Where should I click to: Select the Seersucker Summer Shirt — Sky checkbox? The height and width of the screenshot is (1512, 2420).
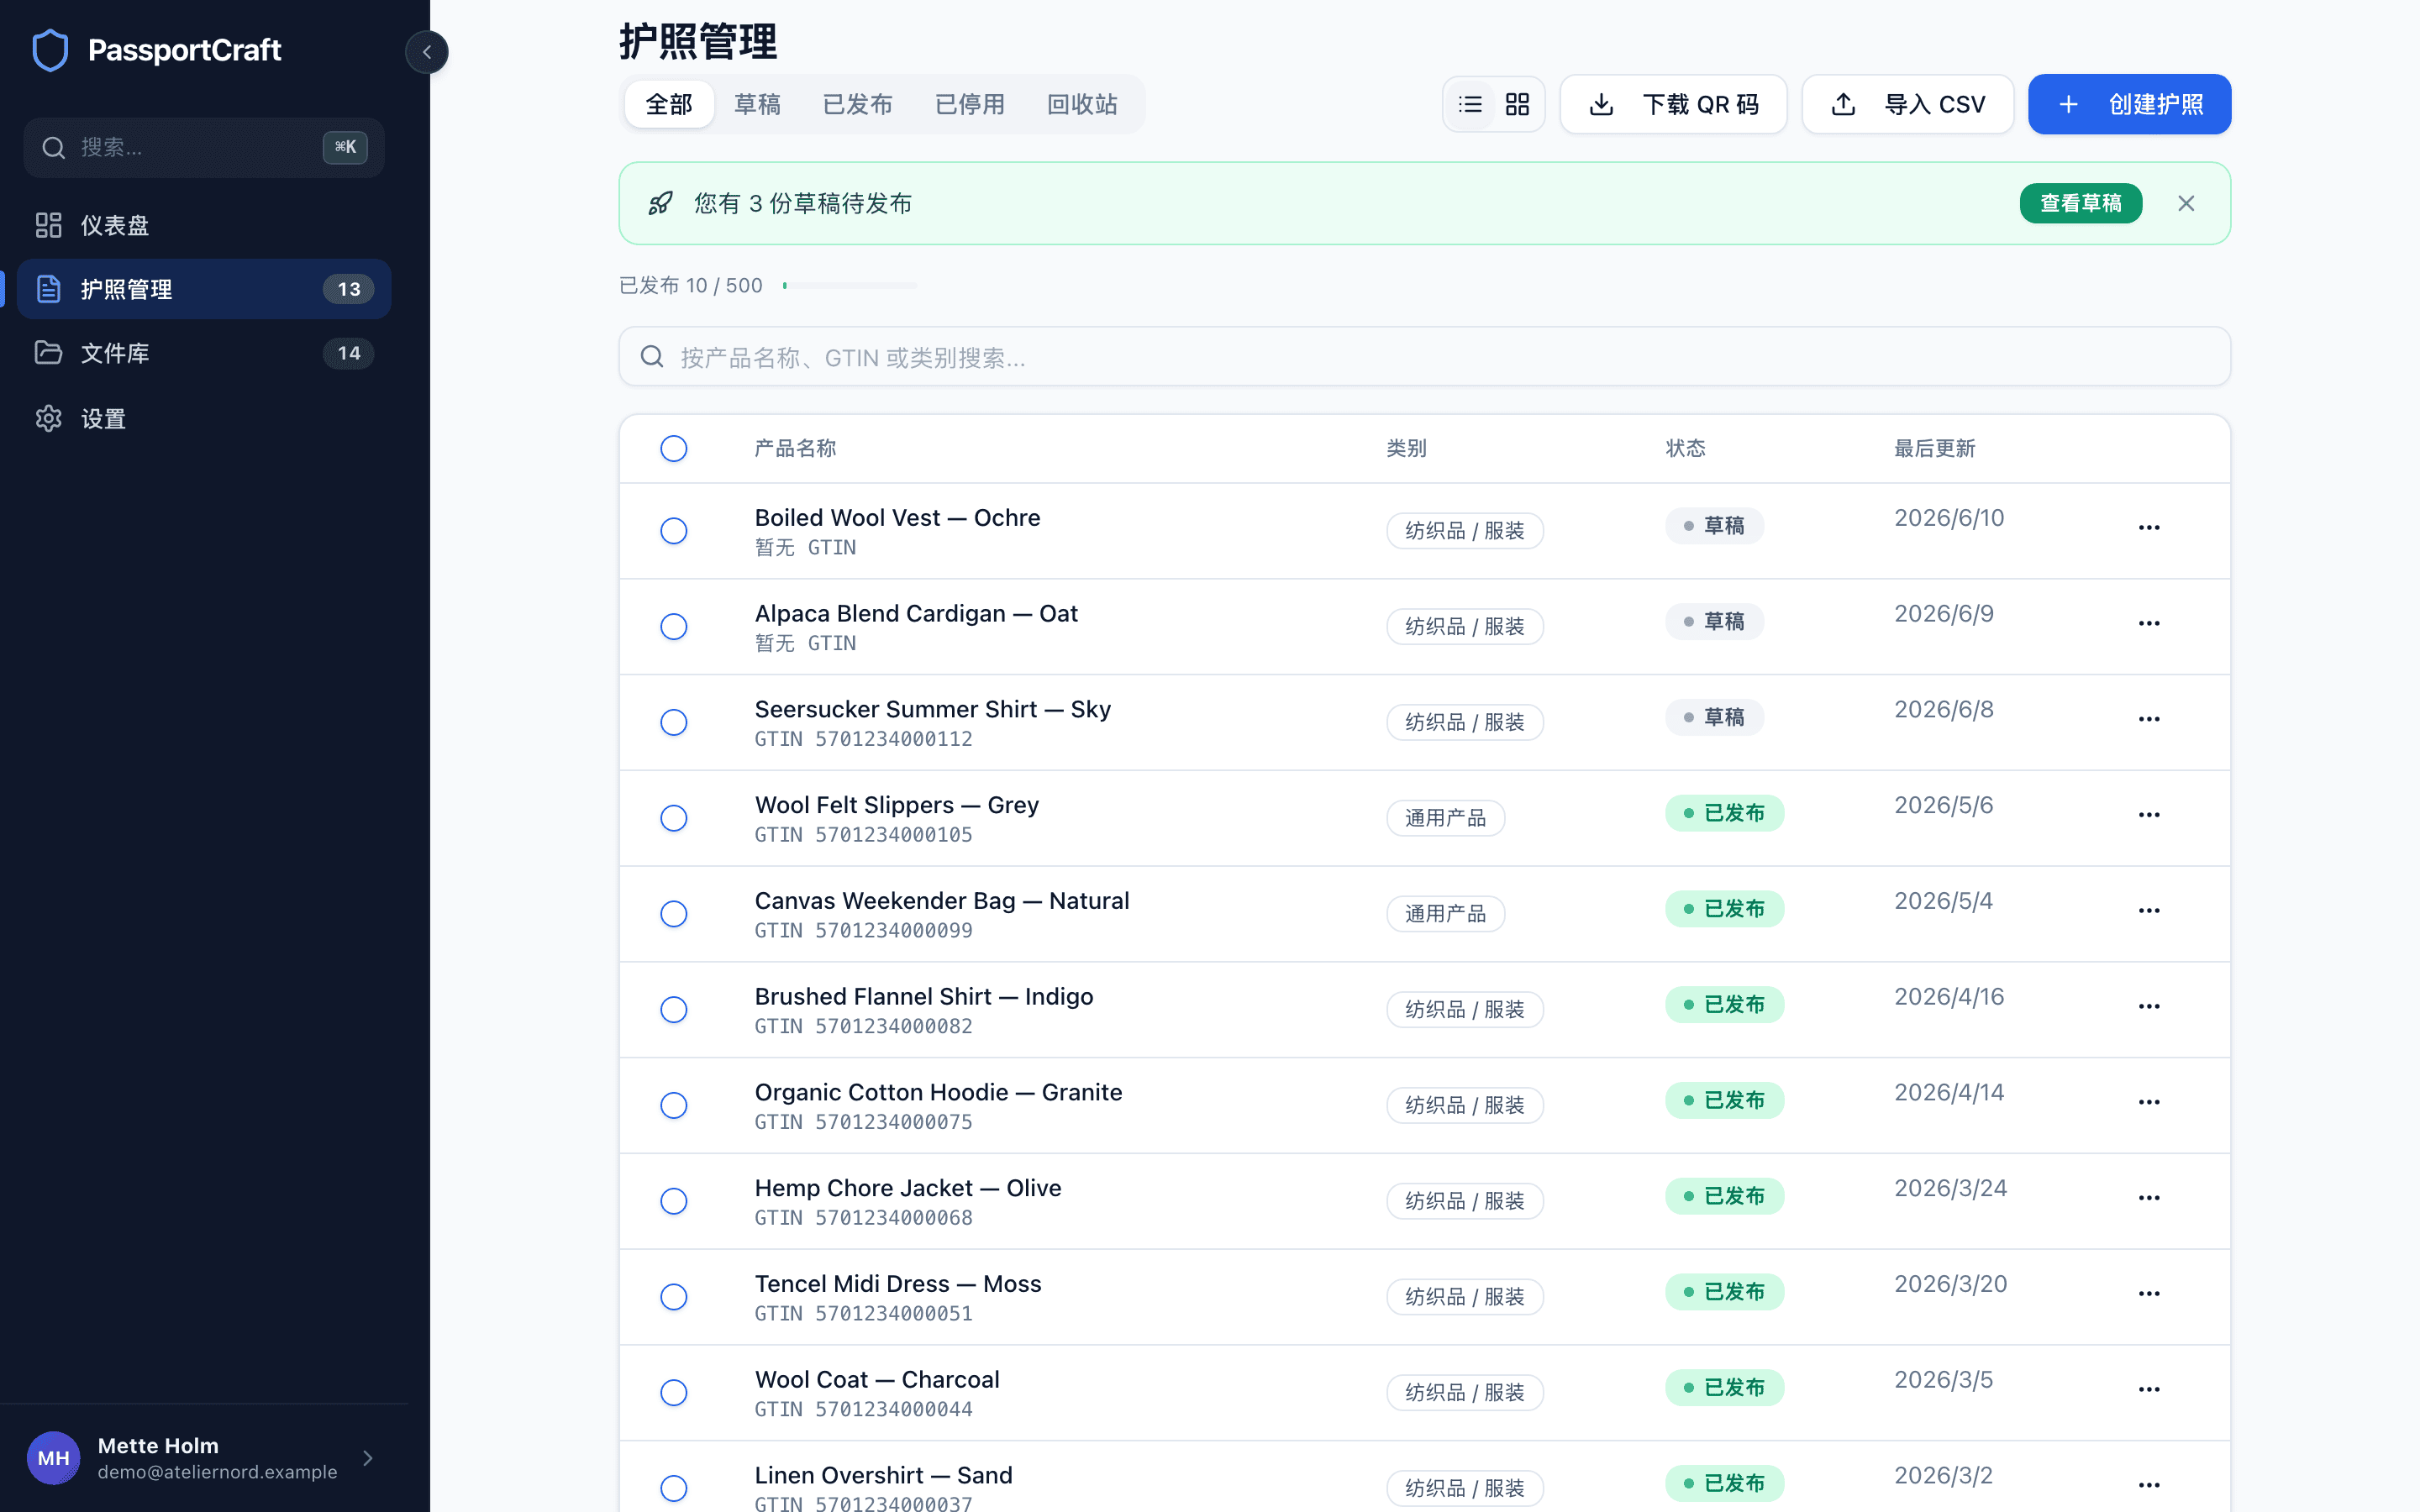[674, 722]
